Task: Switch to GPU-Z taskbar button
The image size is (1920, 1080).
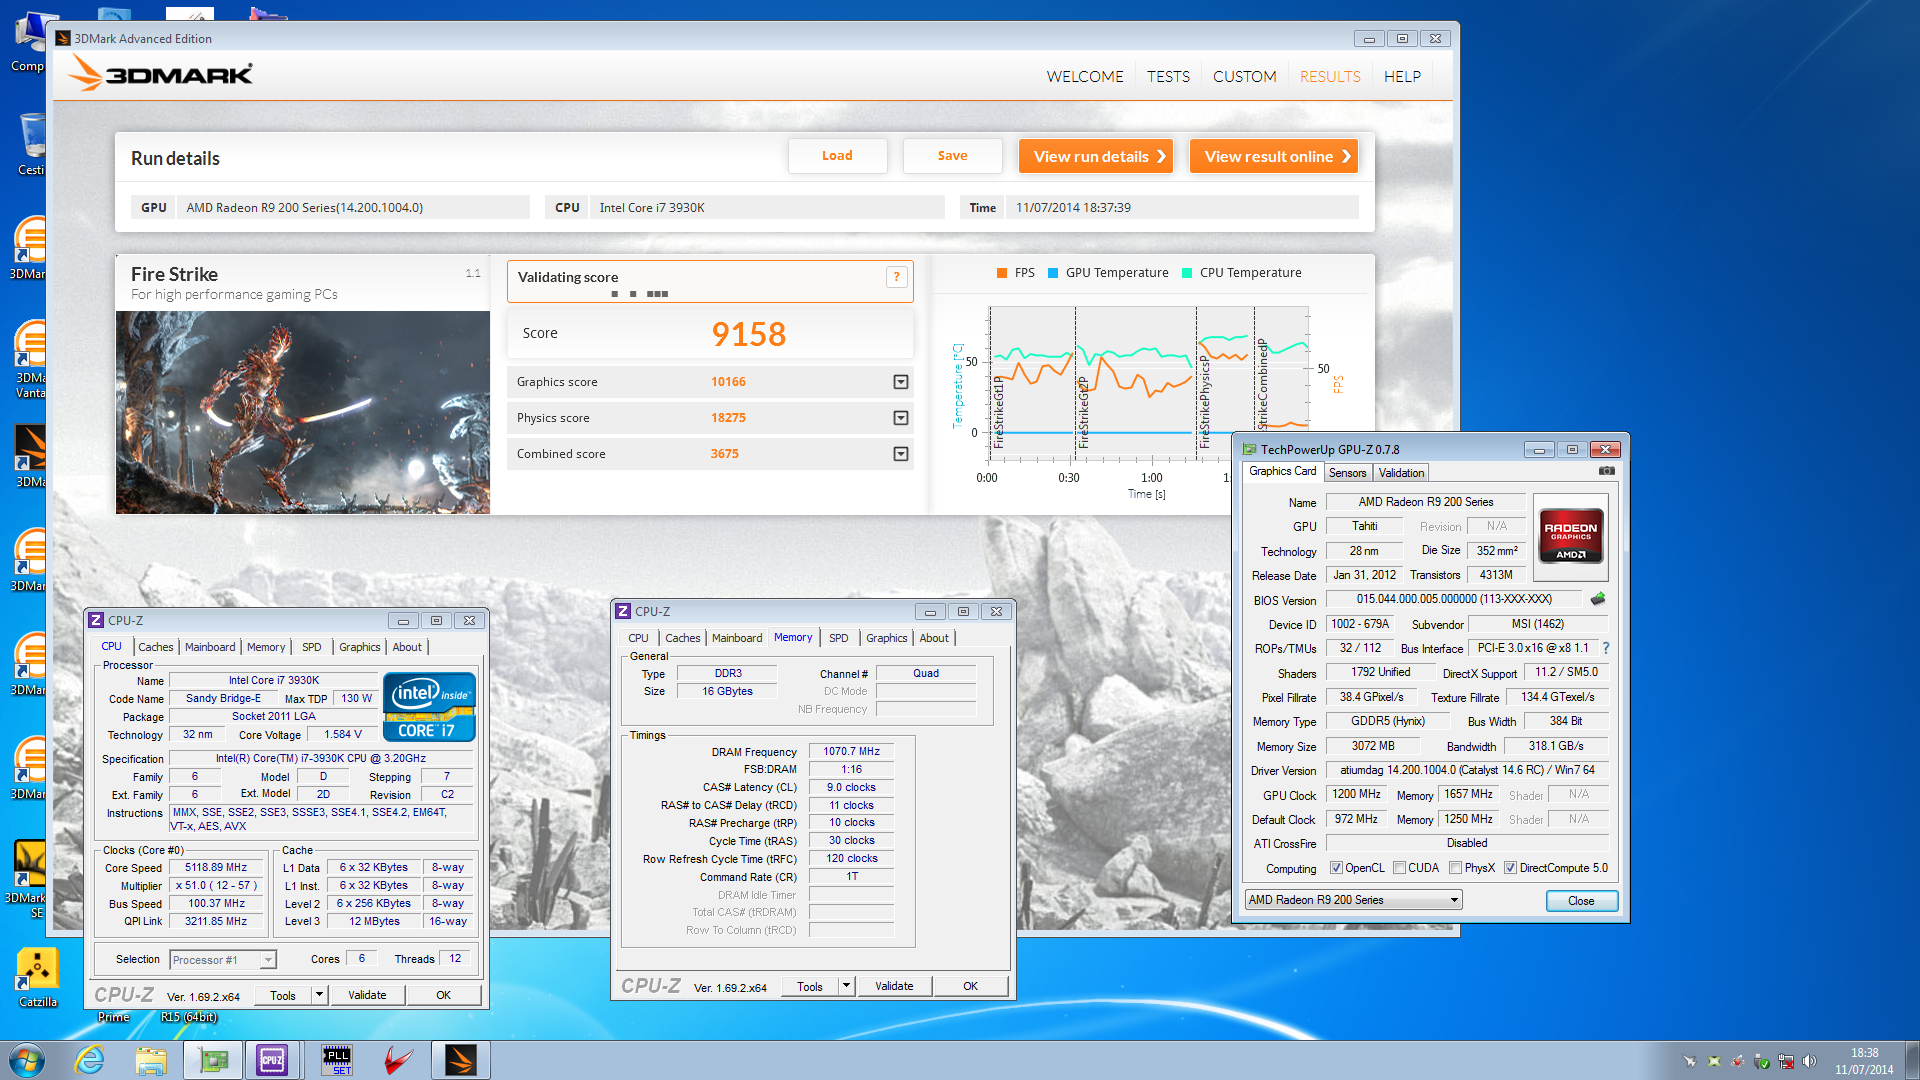Action: coord(213,1060)
